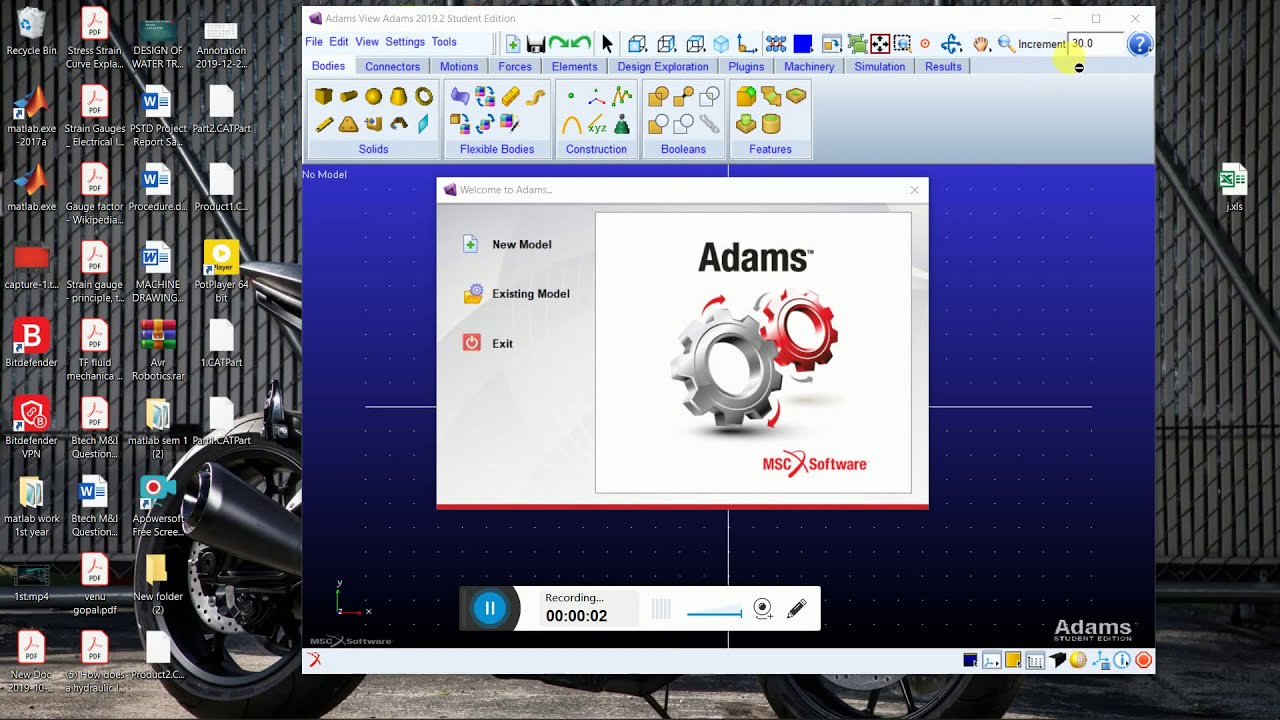Viewport: 1280px width, 720px height.
Task: Switch to the Design Exploration tab
Action: coord(662,66)
